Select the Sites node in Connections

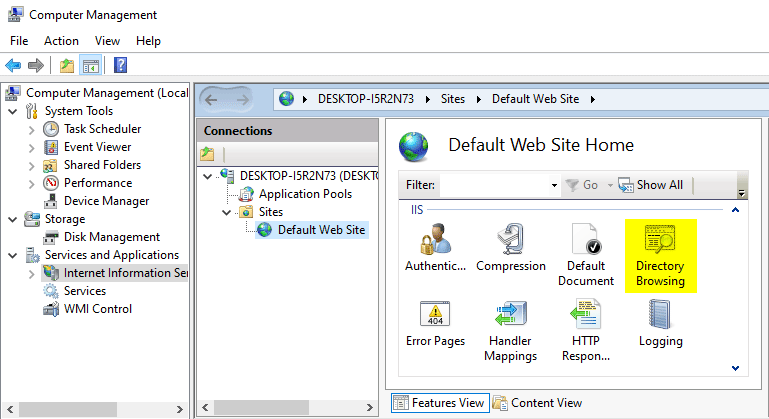coord(271,212)
